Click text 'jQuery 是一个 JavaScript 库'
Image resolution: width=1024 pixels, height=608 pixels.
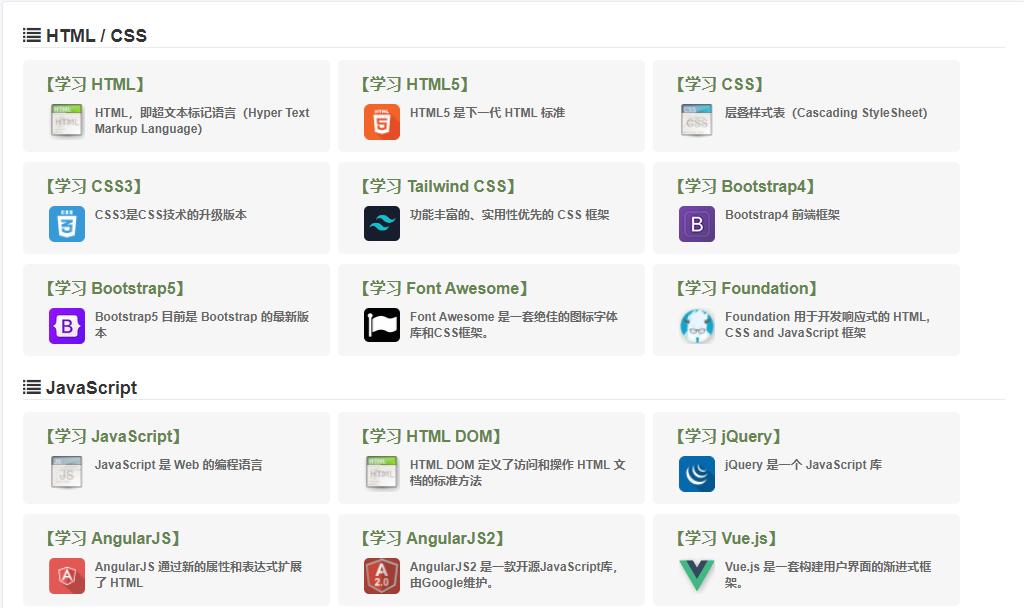click(x=803, y=465)
